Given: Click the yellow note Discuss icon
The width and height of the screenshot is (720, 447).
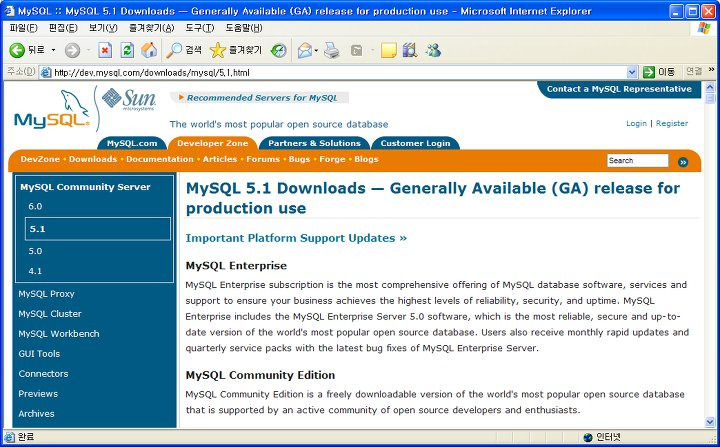Looking at the screenshot, I should click(x=388, y=50).
